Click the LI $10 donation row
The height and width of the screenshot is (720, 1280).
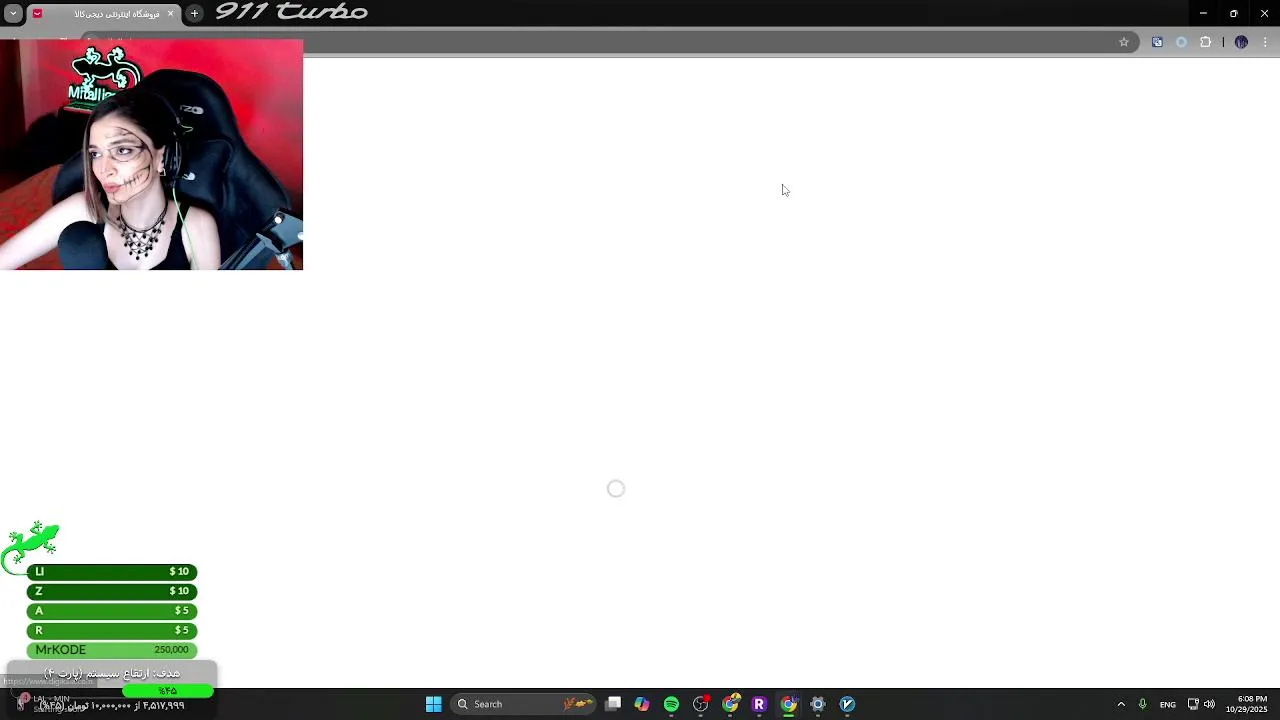coord(111,572)
